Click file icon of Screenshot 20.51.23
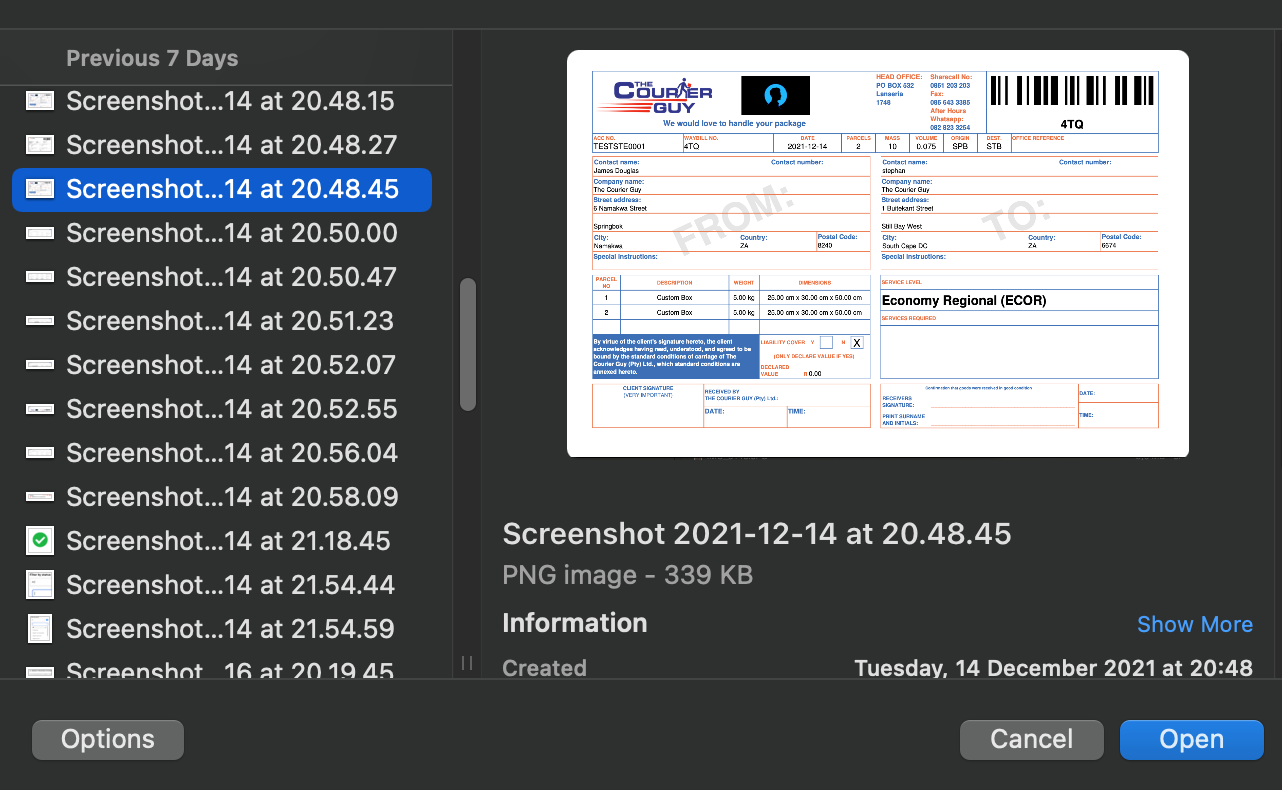Viewport: 1282px width, 790px height. tap(39, 321)
